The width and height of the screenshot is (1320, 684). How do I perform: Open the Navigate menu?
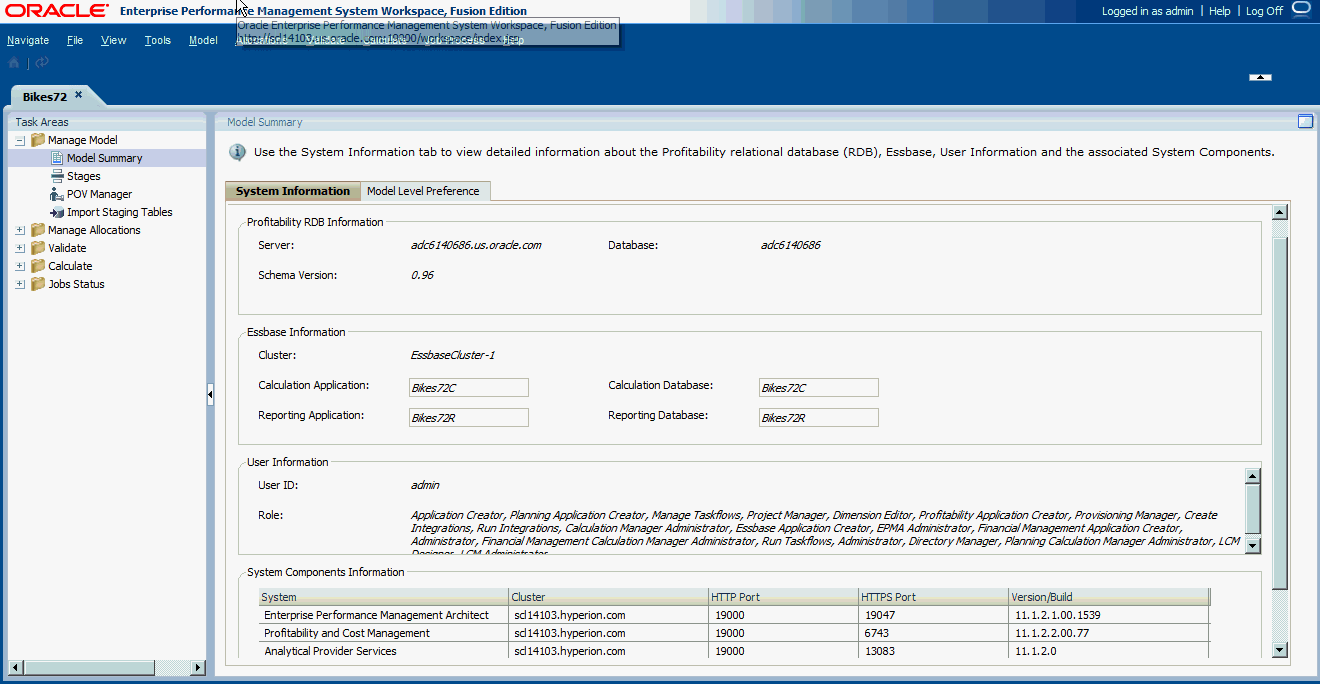[28, 41]
